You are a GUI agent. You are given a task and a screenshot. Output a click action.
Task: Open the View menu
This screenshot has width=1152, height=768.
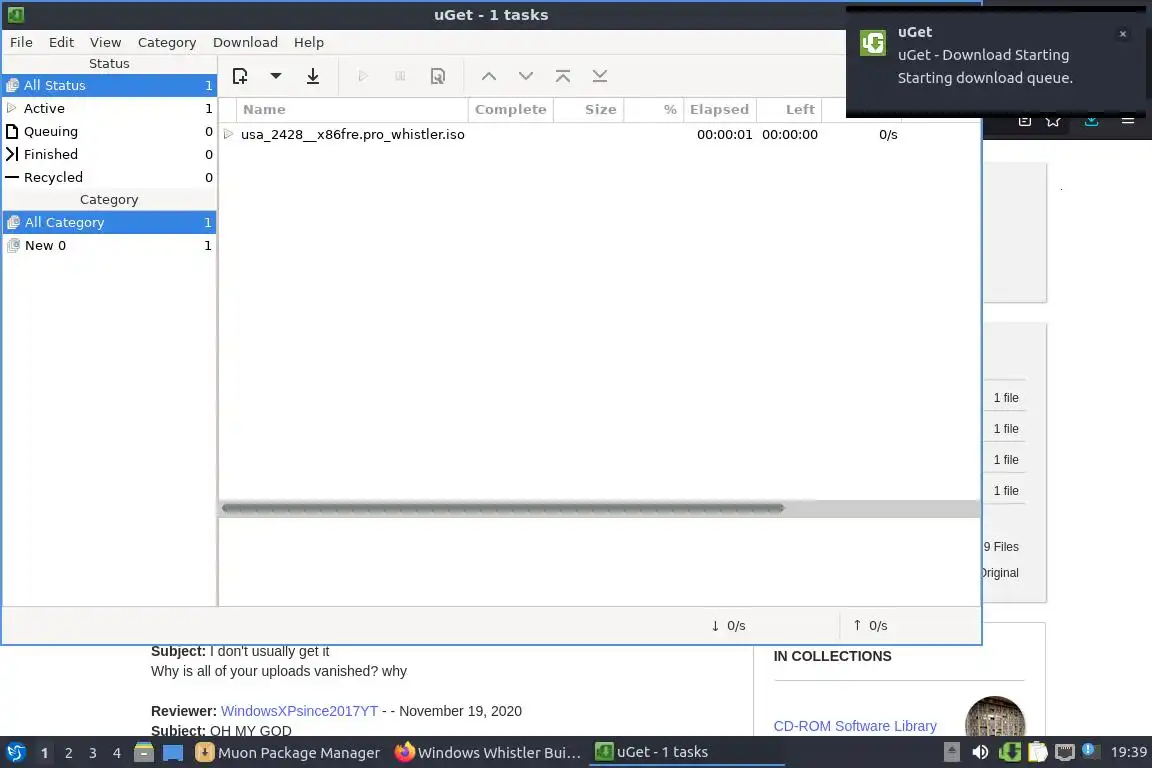tap(105, 43)
